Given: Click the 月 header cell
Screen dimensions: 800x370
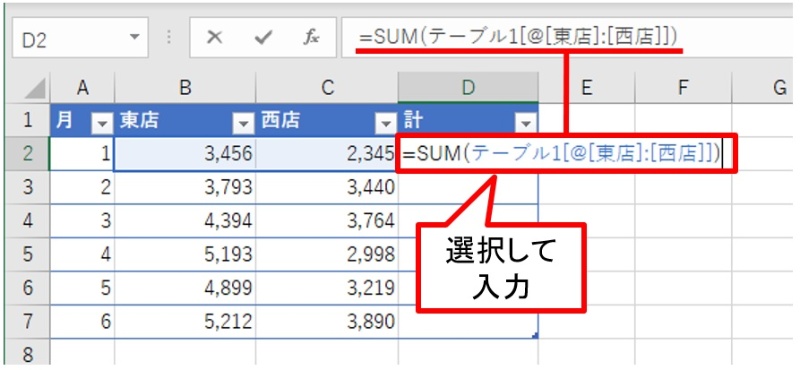Looking at the screenshot, I should (x=83, y=120).
